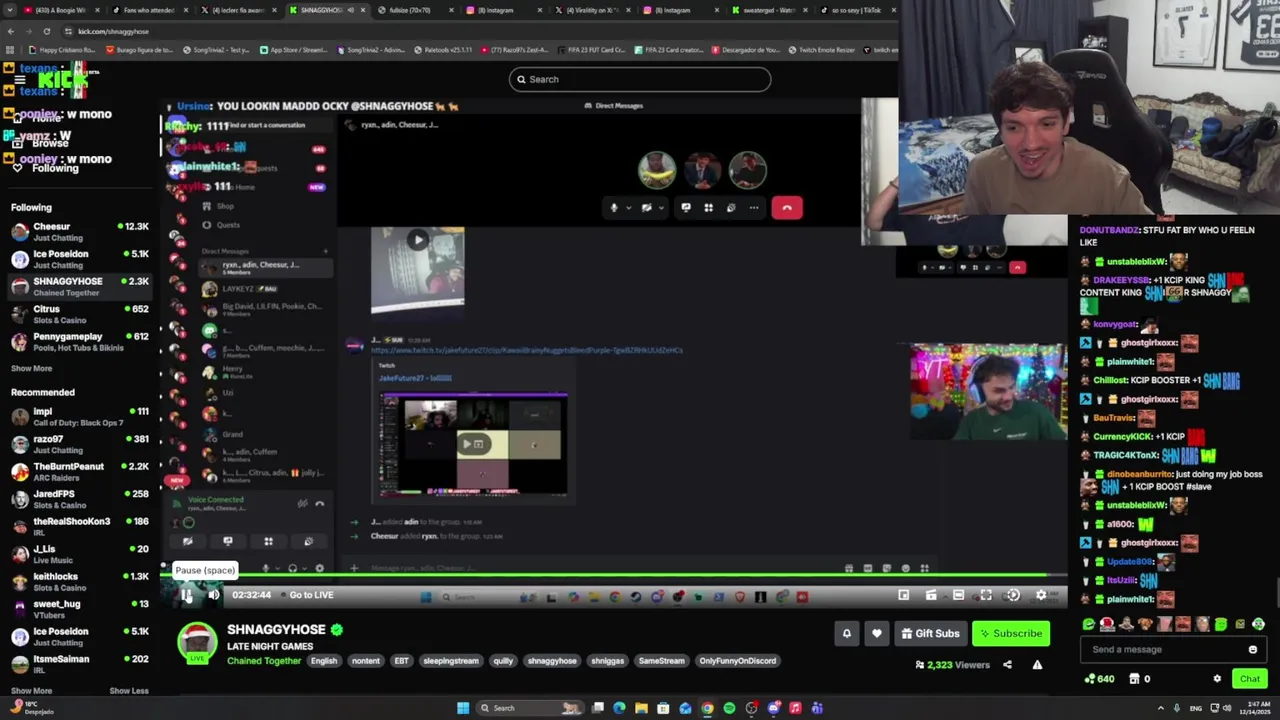Follow channel with heart button
Image resolution: width=1280 pixels, height=720 pixels.
tap(877, 633)
